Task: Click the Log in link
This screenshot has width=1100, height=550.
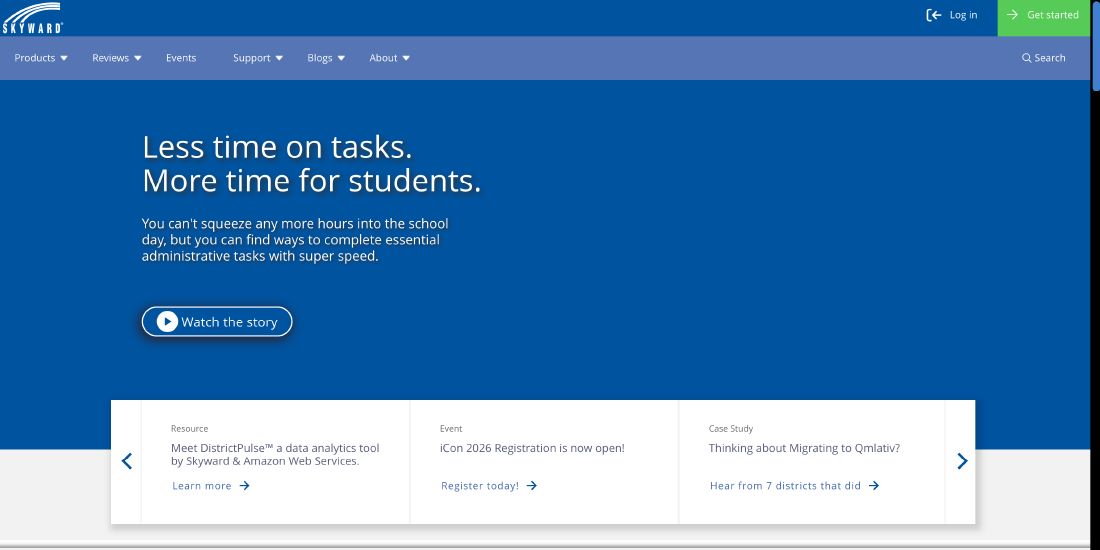Action: (x=963, y=15)
